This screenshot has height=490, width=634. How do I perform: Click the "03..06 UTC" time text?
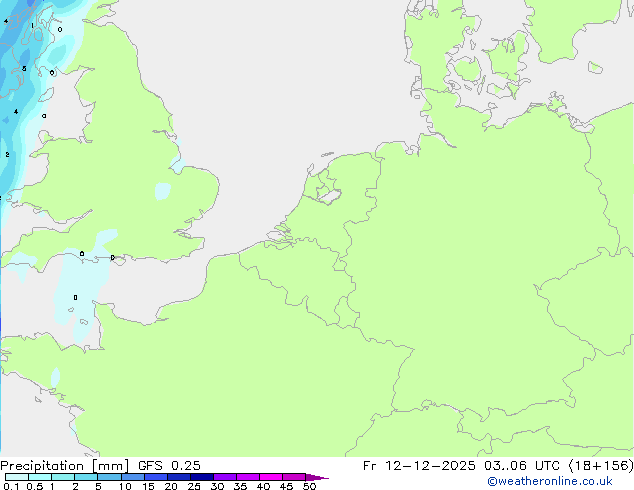[522, 466]
